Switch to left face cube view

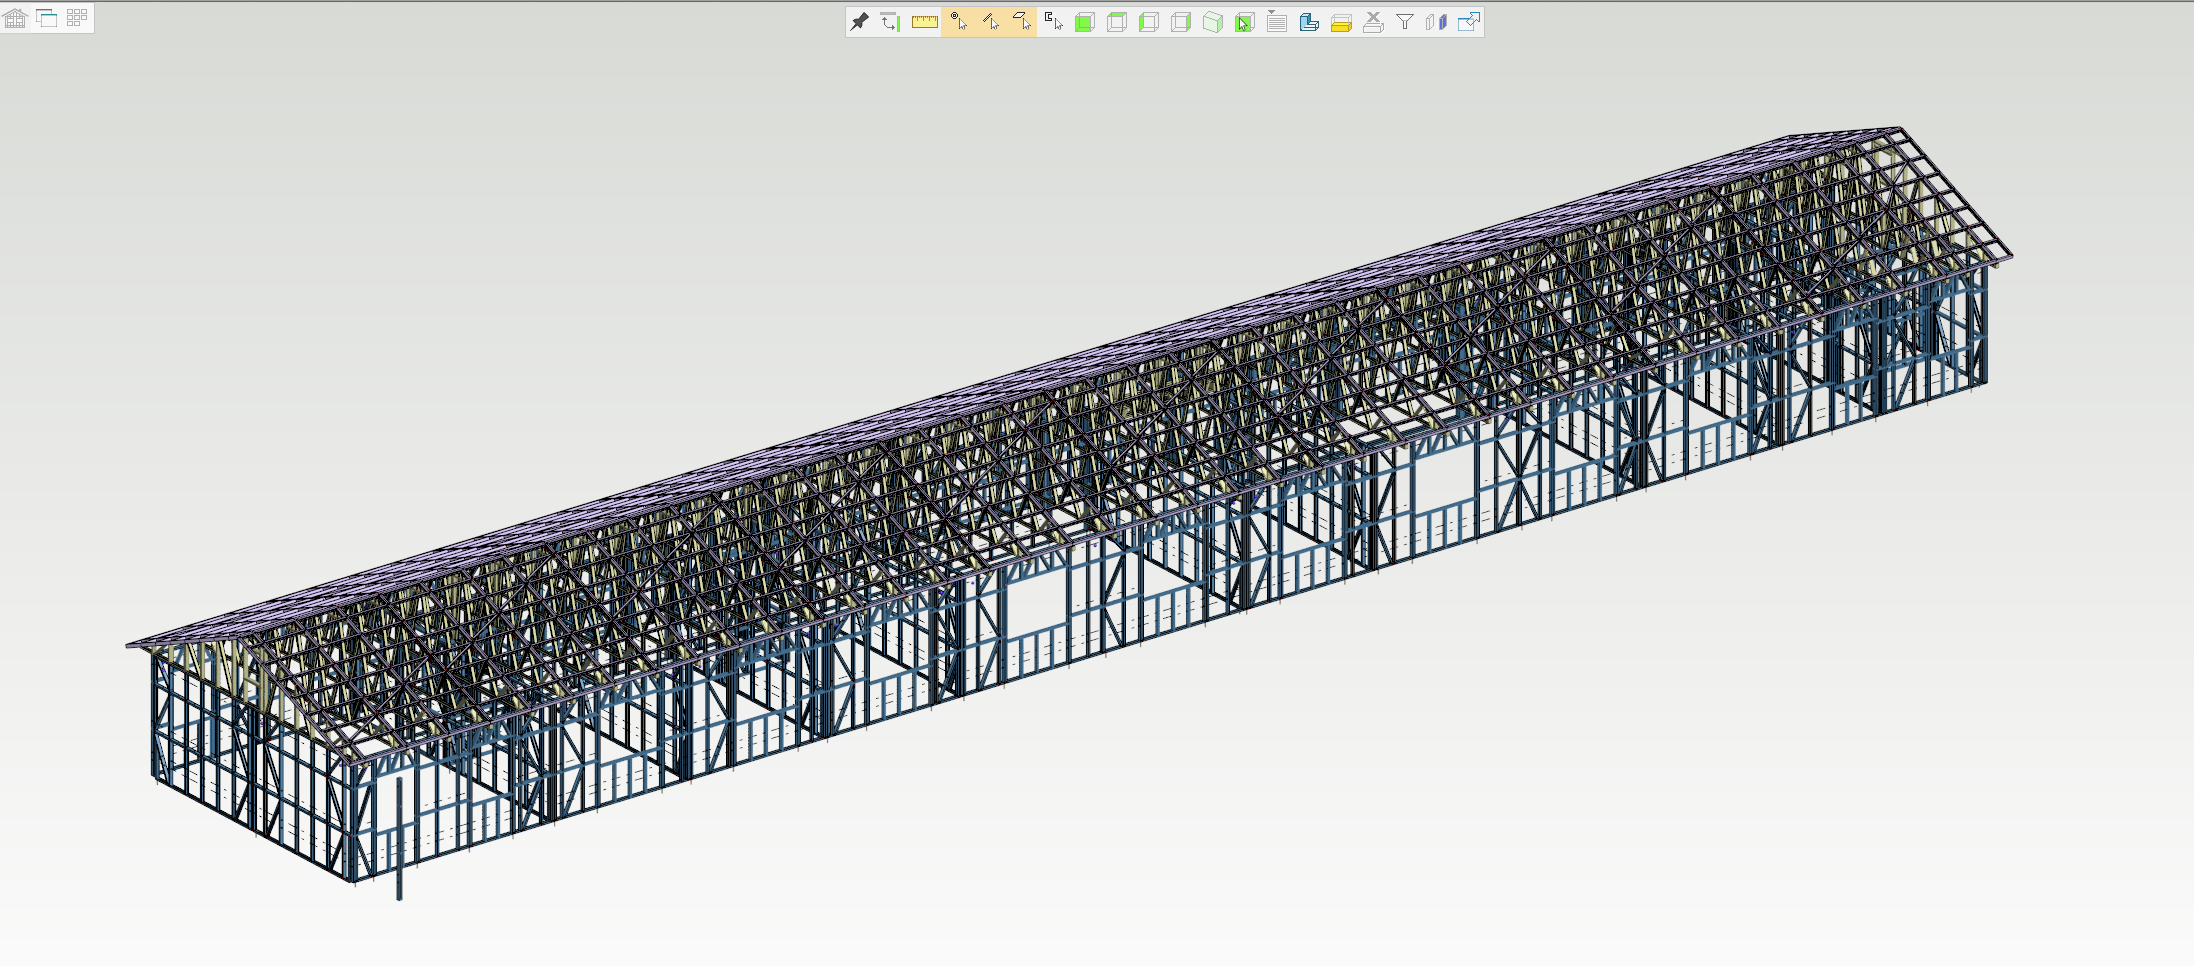[x=1149, y=22]
